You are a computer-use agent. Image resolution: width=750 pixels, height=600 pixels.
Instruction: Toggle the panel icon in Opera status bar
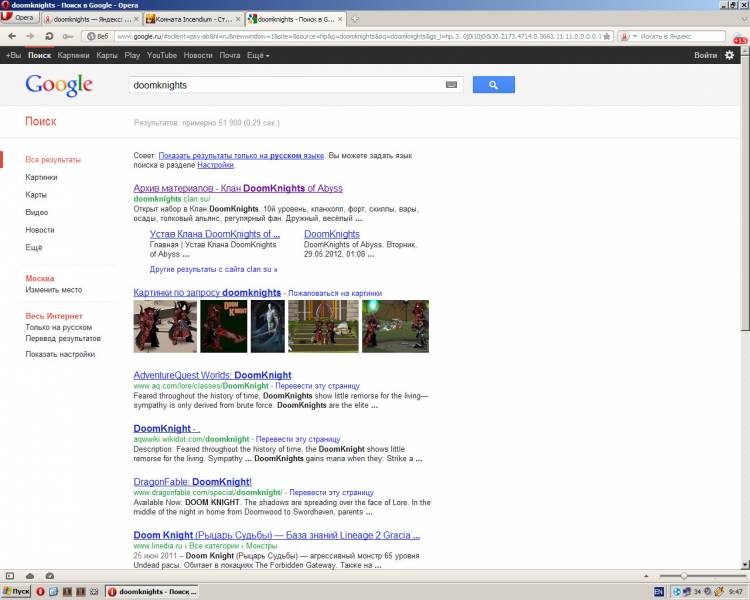click(10, 576)
